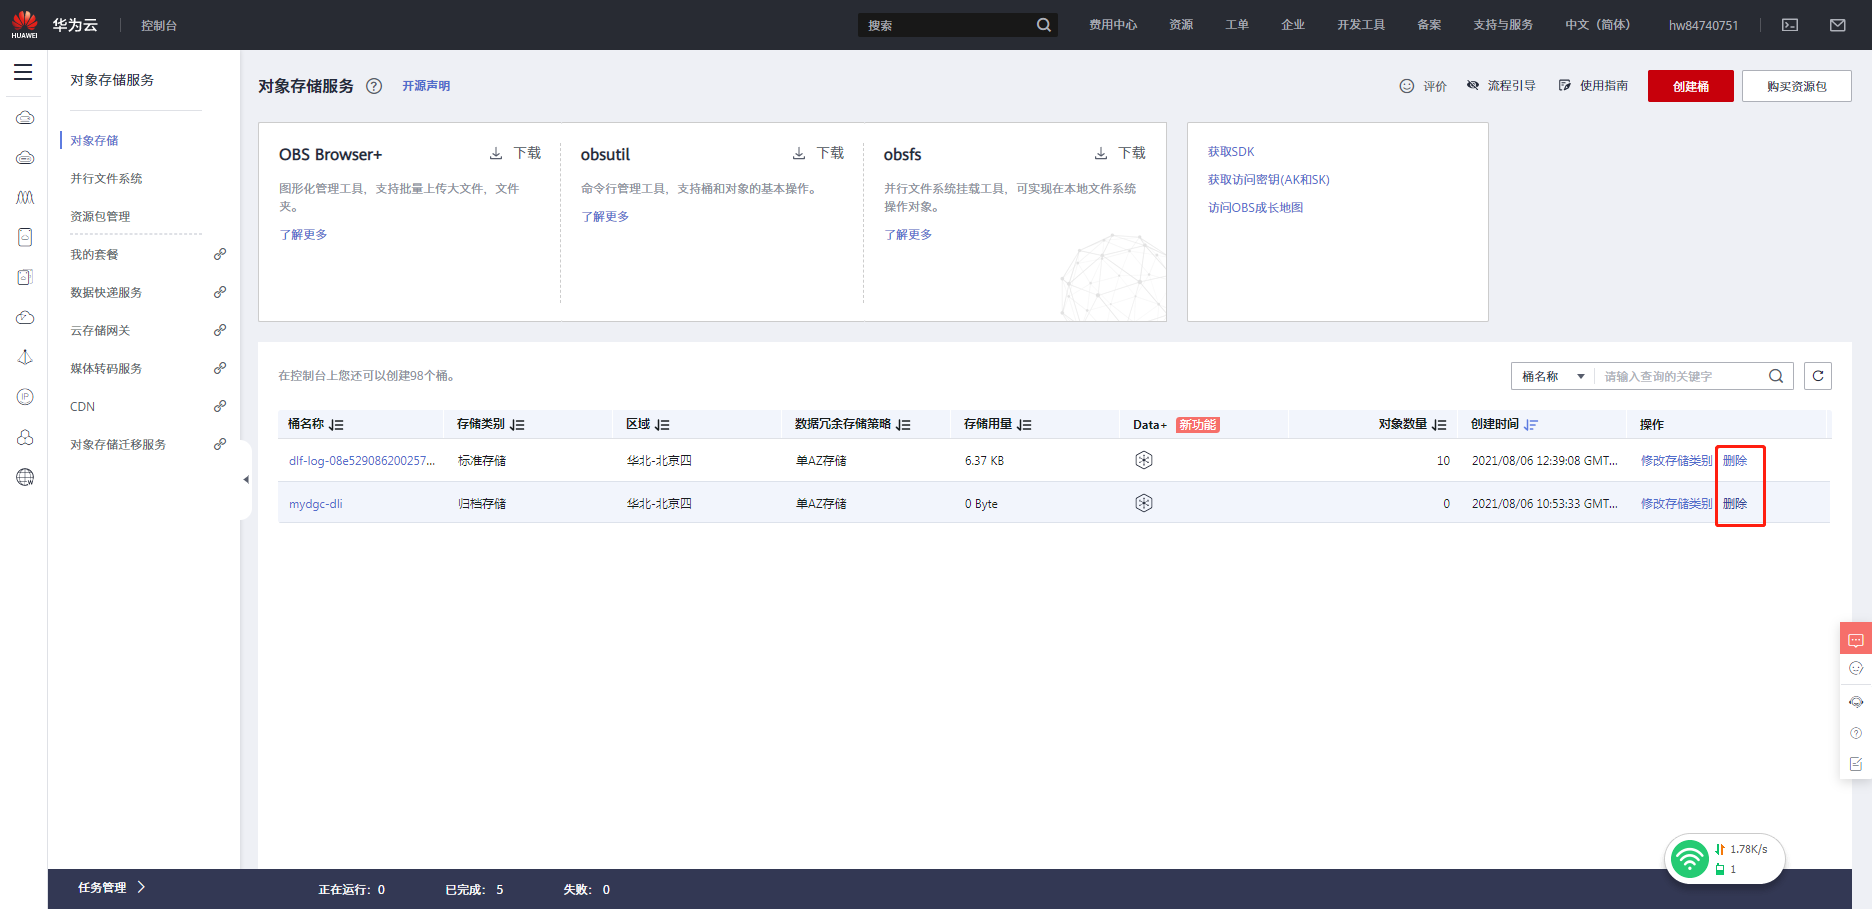Sort buckets by 存储用量 column

pyautogui.click(x=1024, y=425)
